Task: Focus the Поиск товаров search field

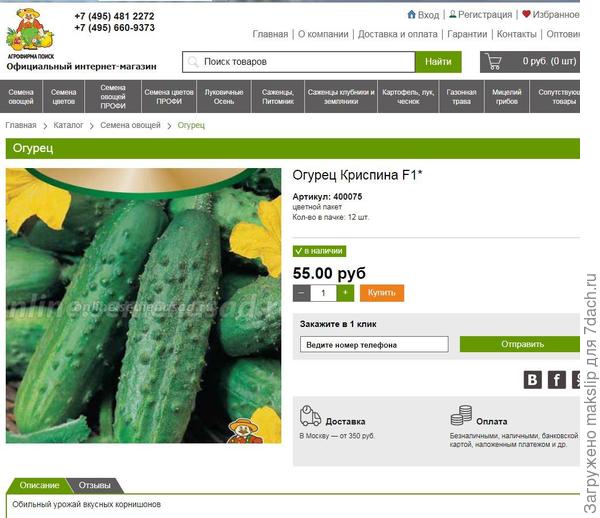Action: 299,62
